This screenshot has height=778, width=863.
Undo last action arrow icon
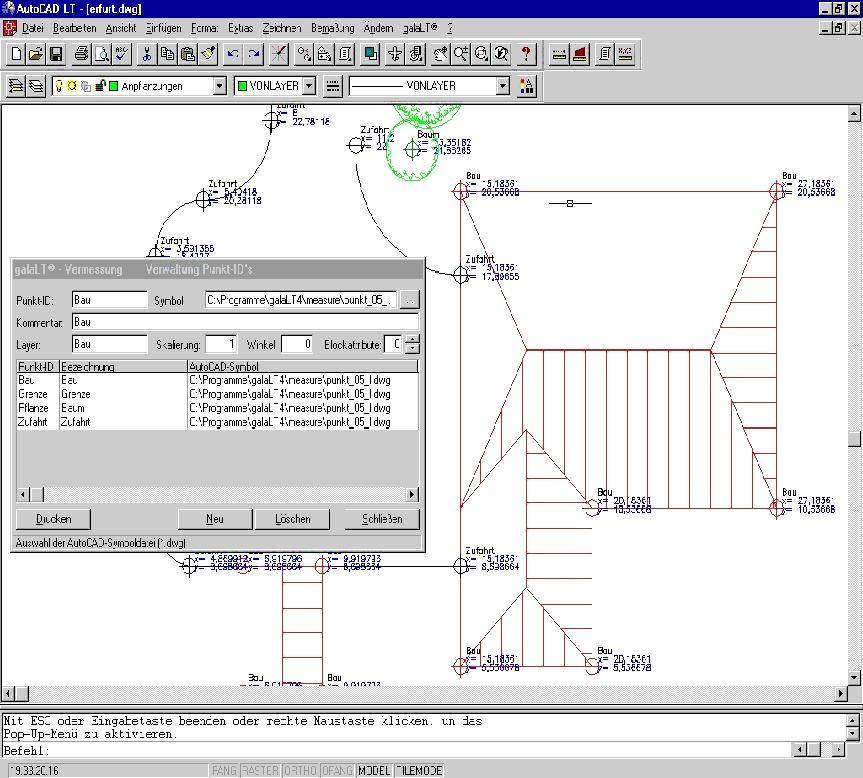(x=233, y=54)
